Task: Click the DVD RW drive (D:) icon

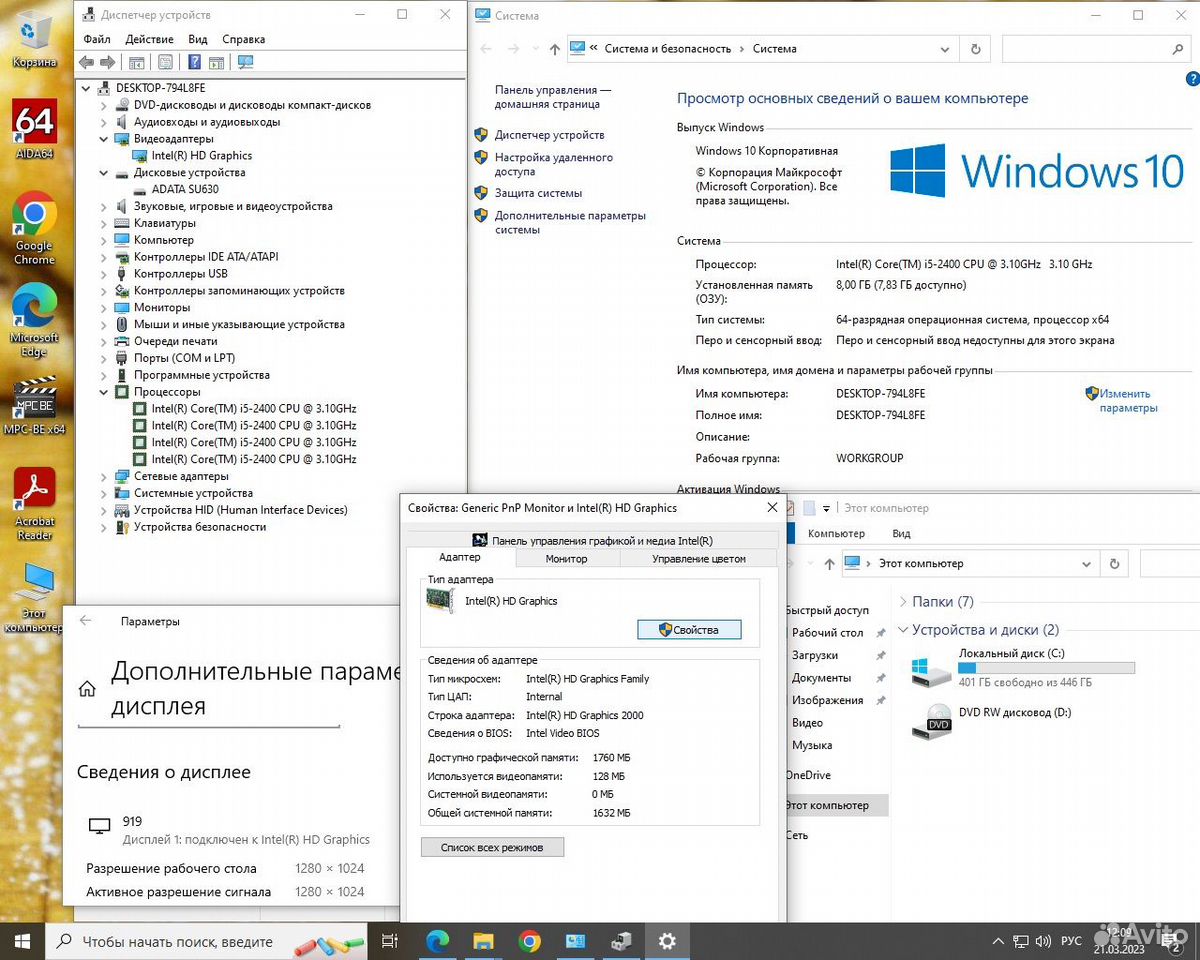Action: [x=932, y=720]
